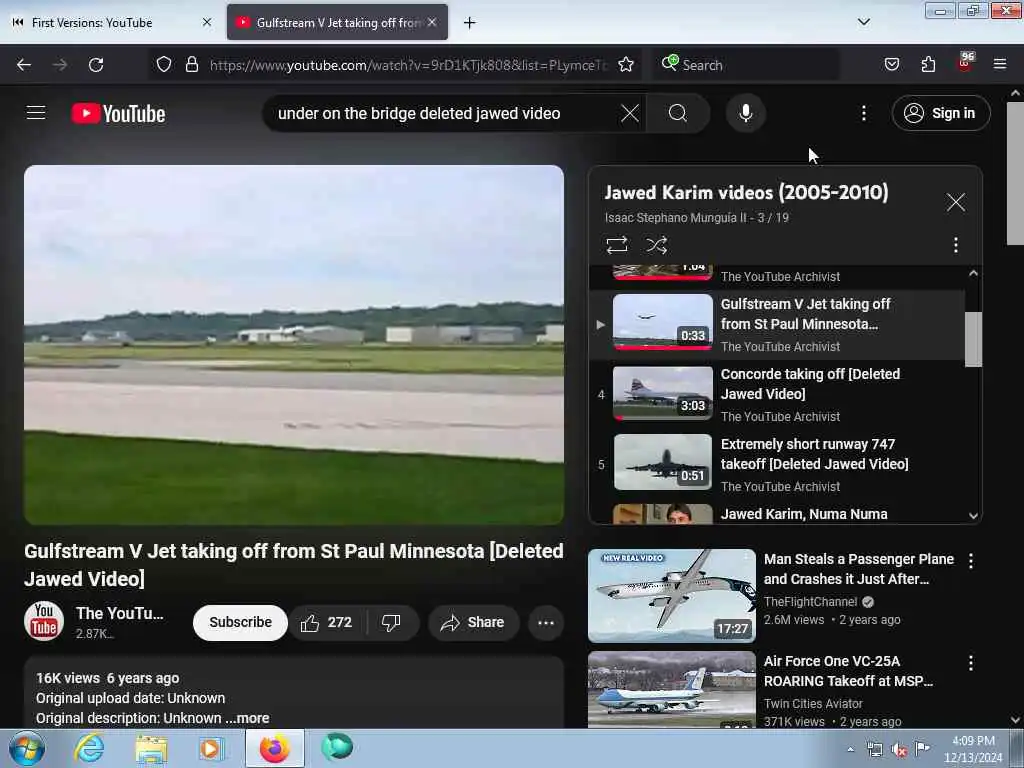Open Firefox application menu
This screenshot has height=768, width=1024.
pos(1000,65)
